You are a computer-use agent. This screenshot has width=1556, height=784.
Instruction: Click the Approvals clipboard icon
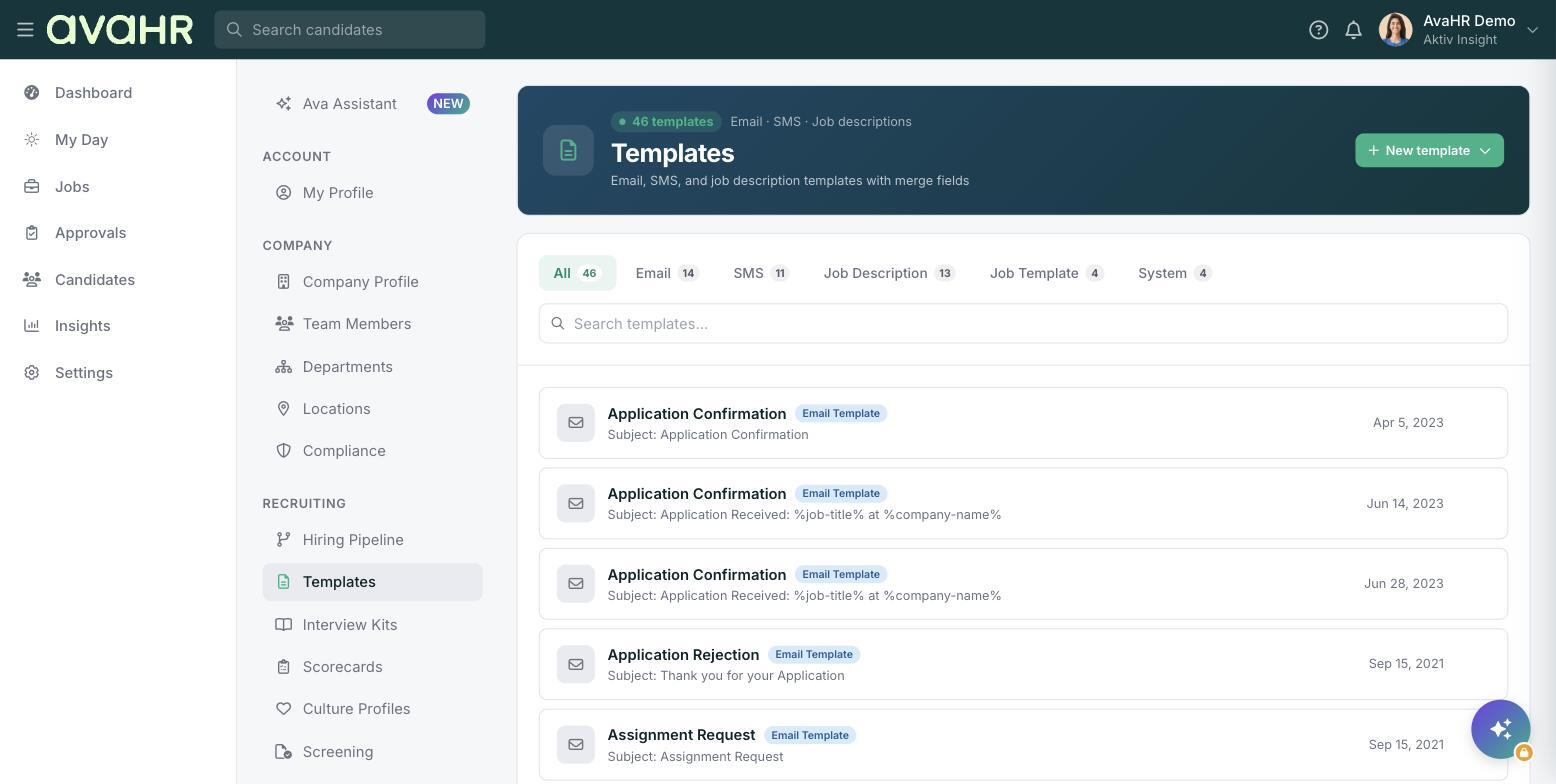click(32, 233)
